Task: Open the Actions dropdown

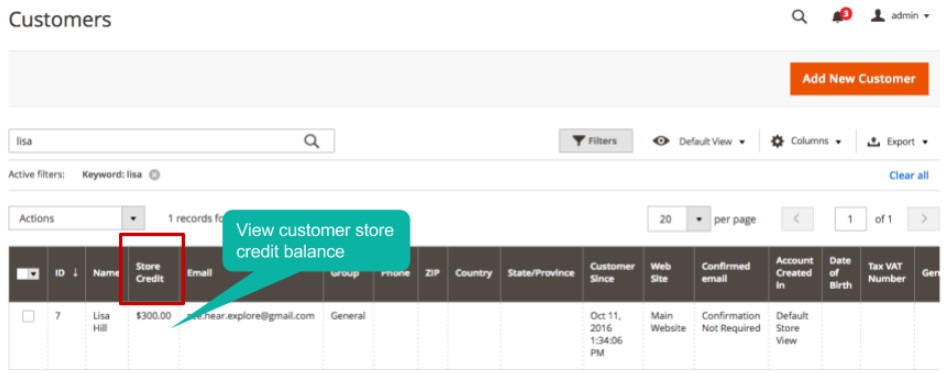Action: point(76,219)
